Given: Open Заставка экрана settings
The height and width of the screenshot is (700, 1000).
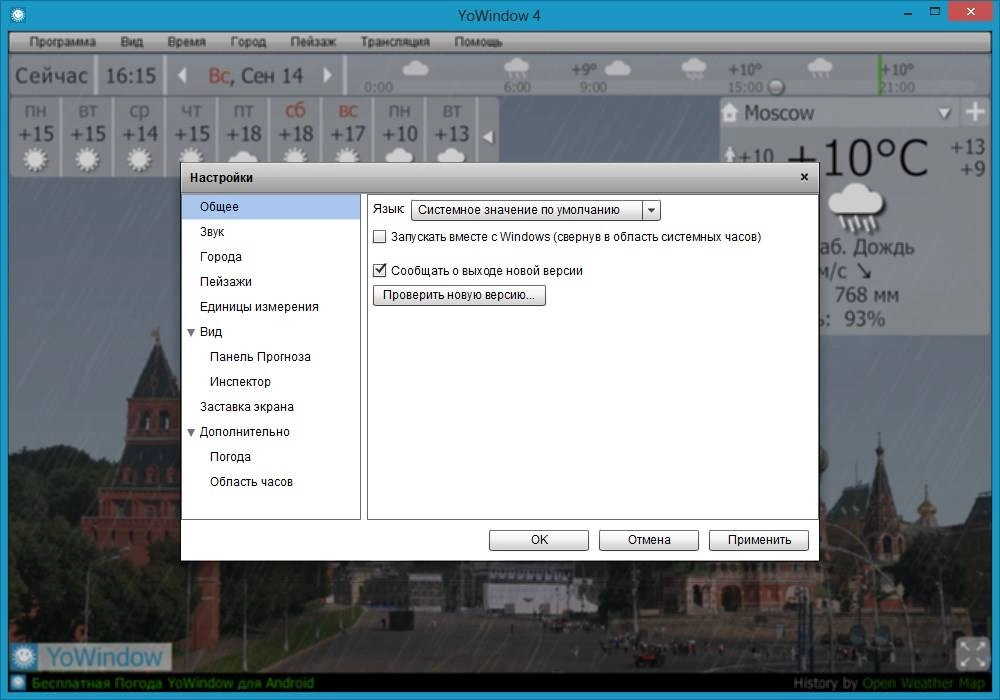Looking at the screenshot, I should [271, 407].
